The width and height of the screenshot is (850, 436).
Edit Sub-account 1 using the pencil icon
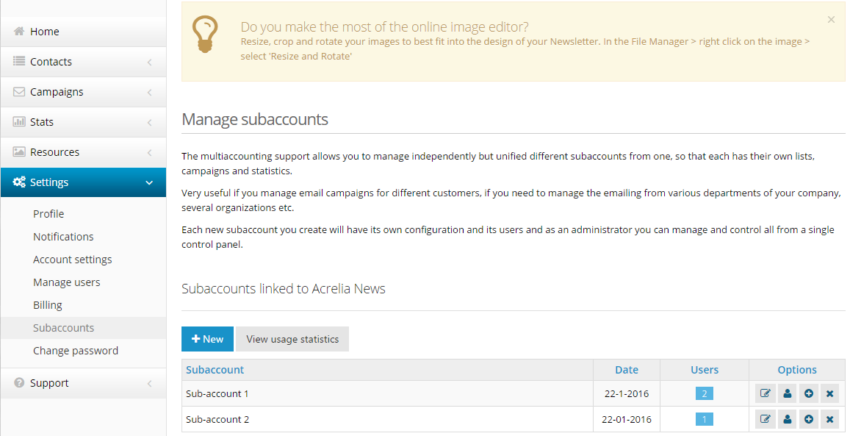point(766,394)
